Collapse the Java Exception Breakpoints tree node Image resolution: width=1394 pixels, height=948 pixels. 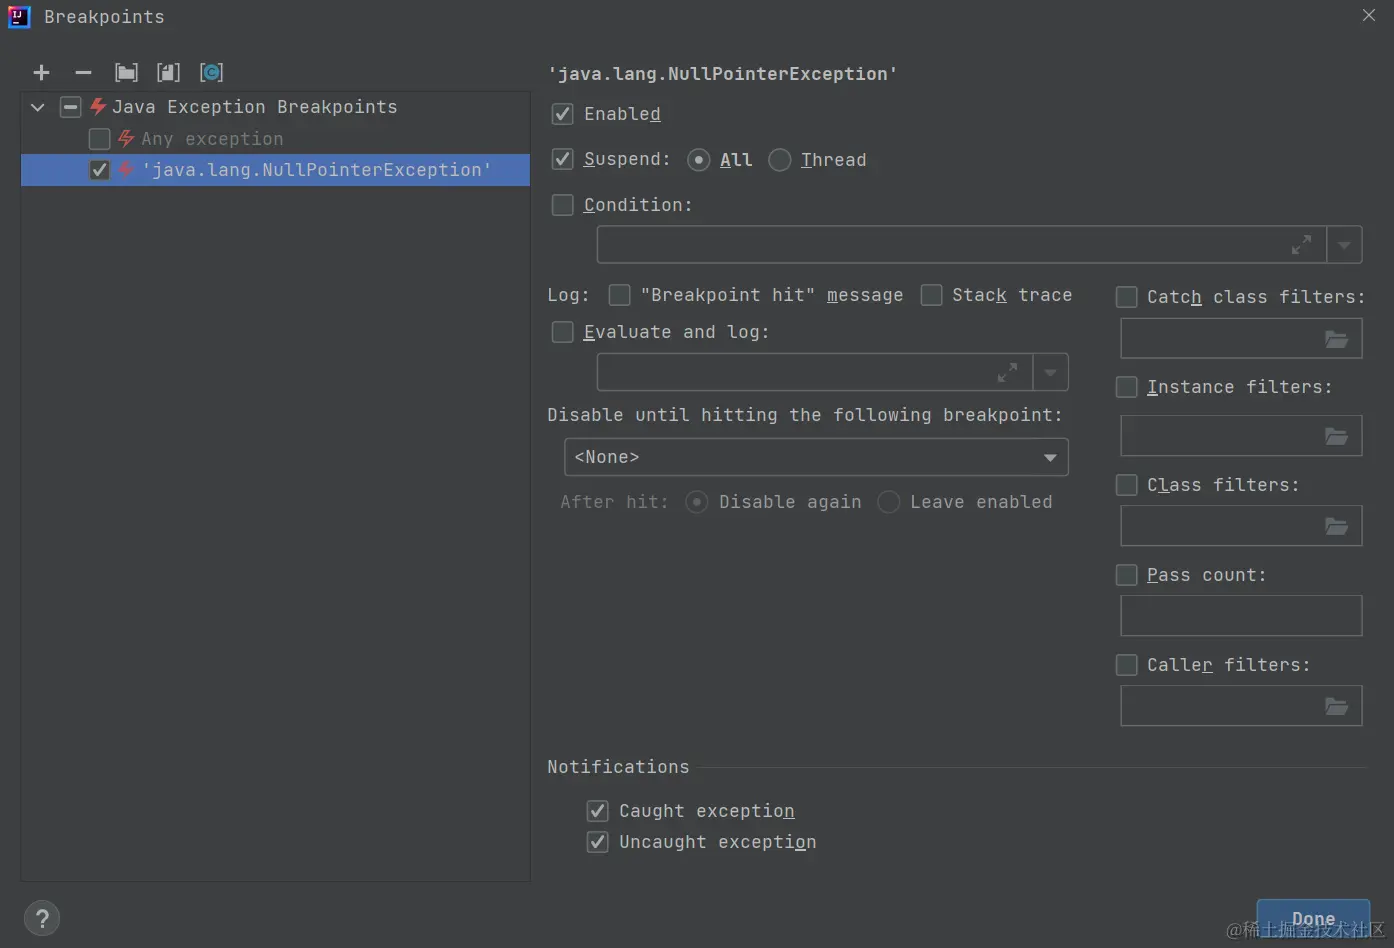tap(38, 107)
